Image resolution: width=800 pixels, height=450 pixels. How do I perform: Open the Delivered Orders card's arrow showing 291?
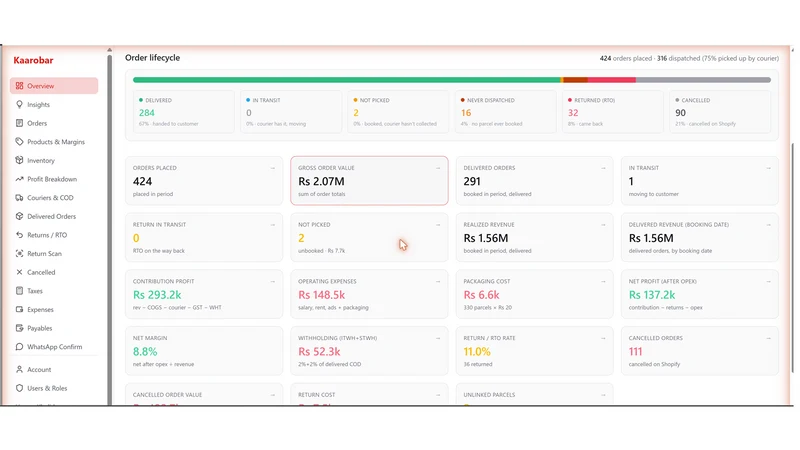(x=603, y=168)
